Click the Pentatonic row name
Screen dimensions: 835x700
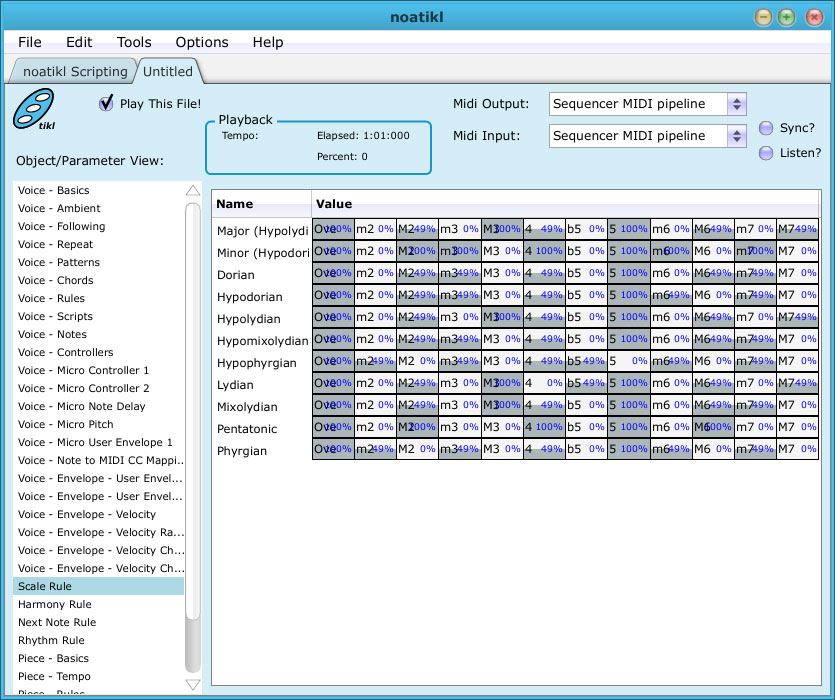tap(247, 429)
